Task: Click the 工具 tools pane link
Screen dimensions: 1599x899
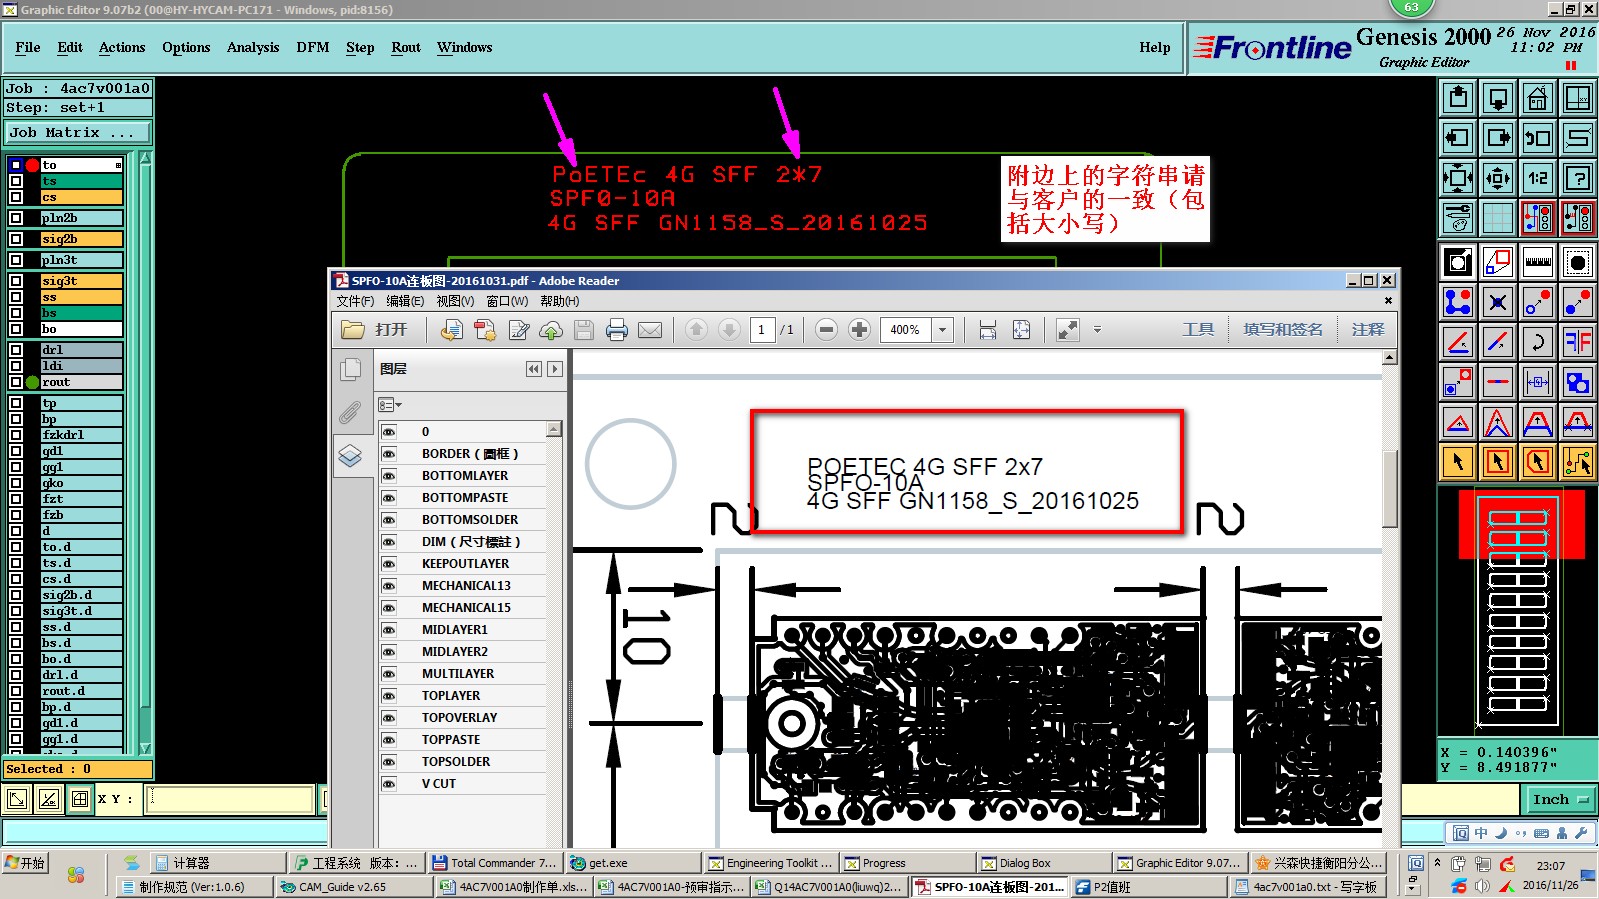Action: [x=1198, y=329]
